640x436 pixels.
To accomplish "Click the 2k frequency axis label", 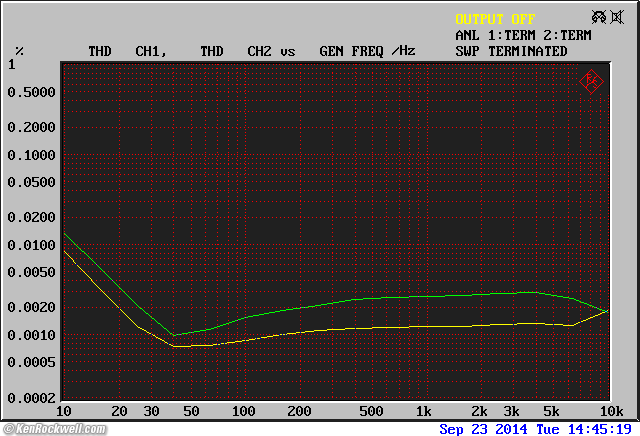I will [x=479, y=411].
